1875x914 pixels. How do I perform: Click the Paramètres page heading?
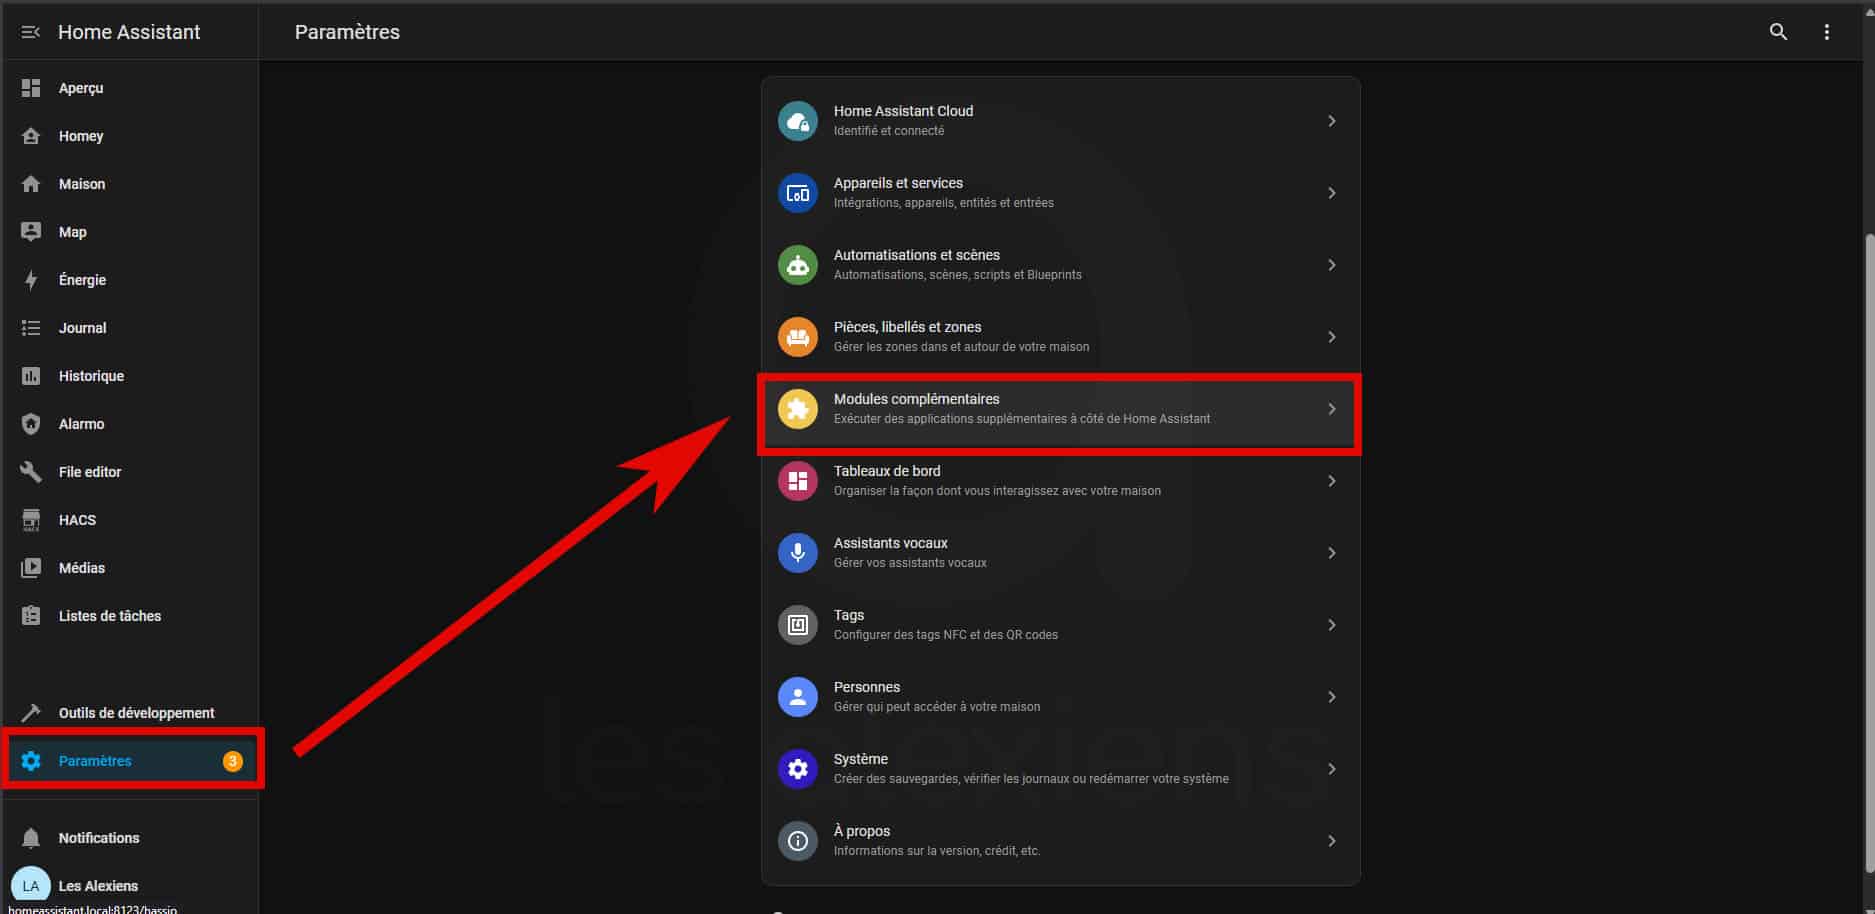(x=347, y=32)
